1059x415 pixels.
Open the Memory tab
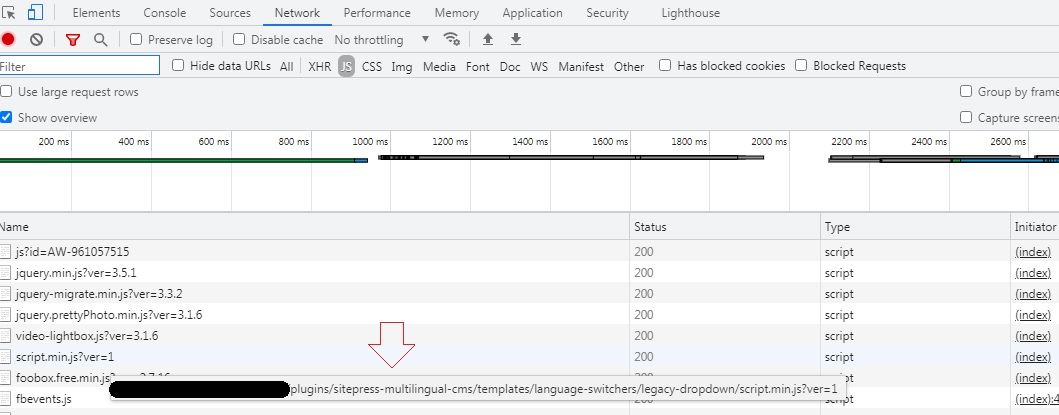[457, 13]
